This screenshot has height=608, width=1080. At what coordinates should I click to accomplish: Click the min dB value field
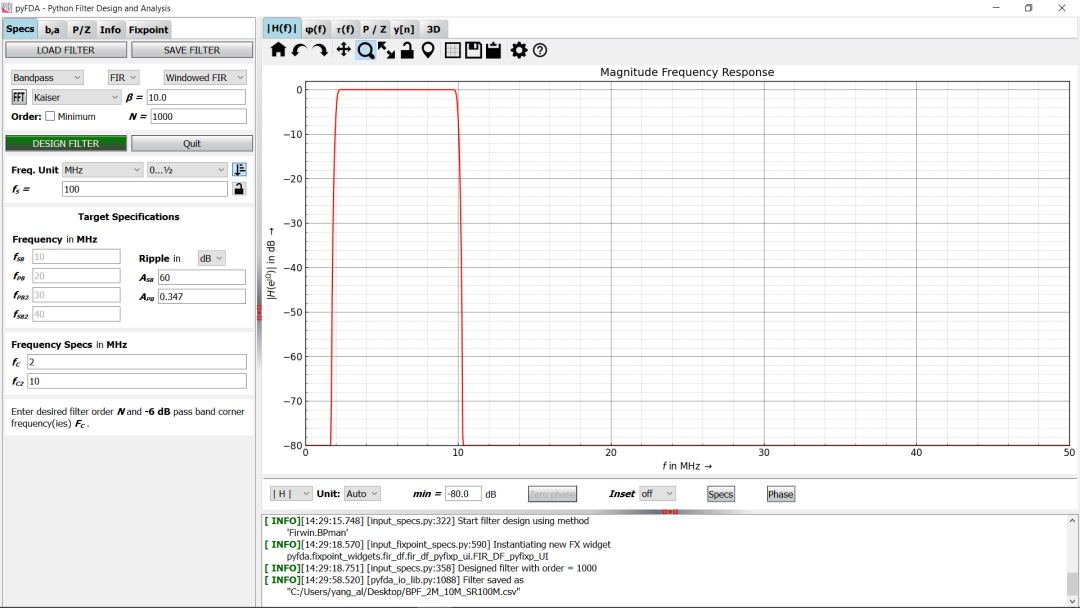pyautogui.click(x=463, y=494)
